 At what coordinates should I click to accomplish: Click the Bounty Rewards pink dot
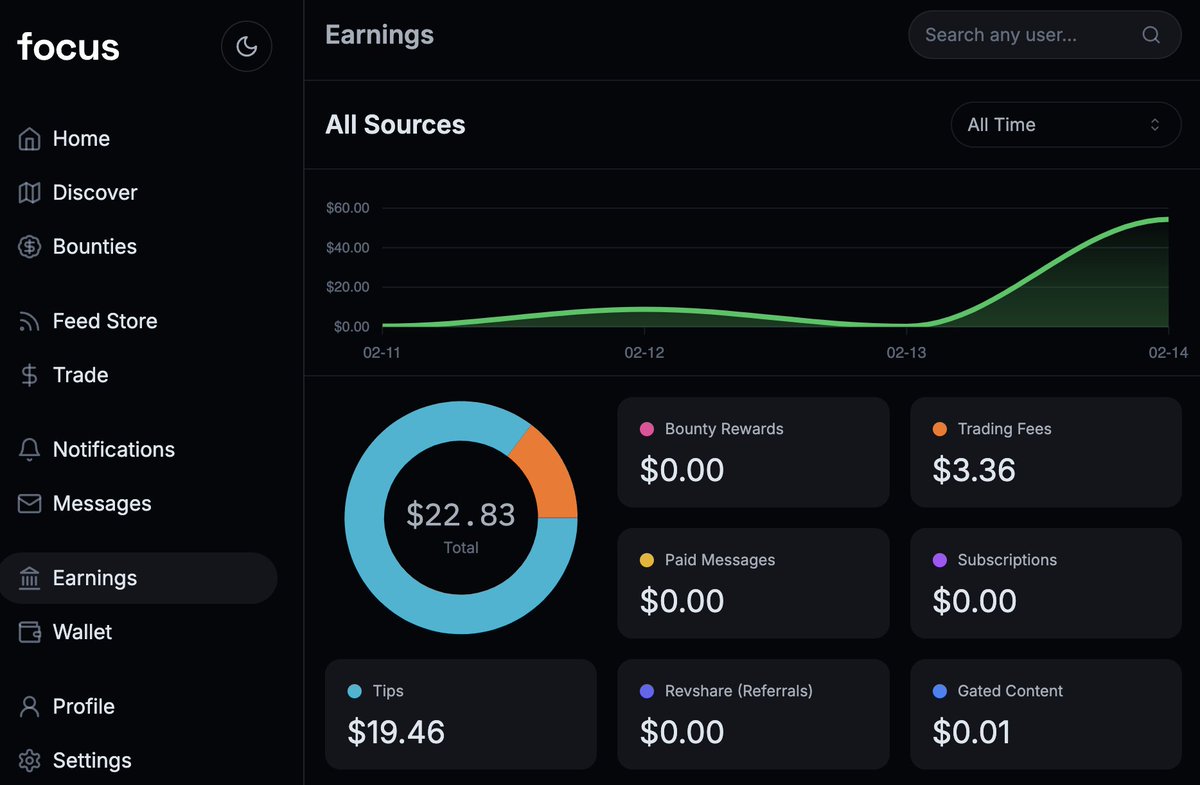[x=646, y=429]
